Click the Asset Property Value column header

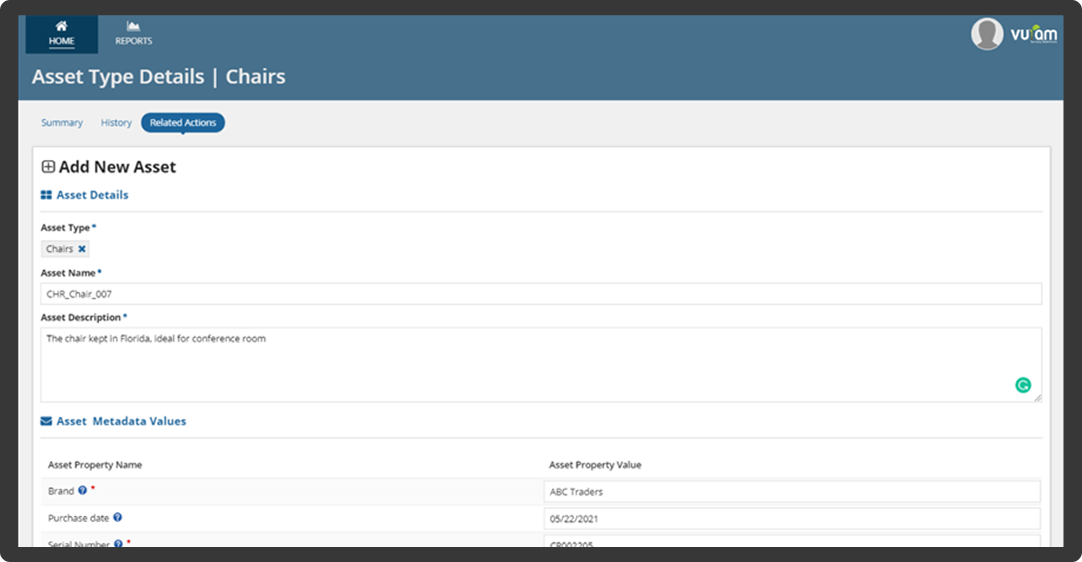595,465
